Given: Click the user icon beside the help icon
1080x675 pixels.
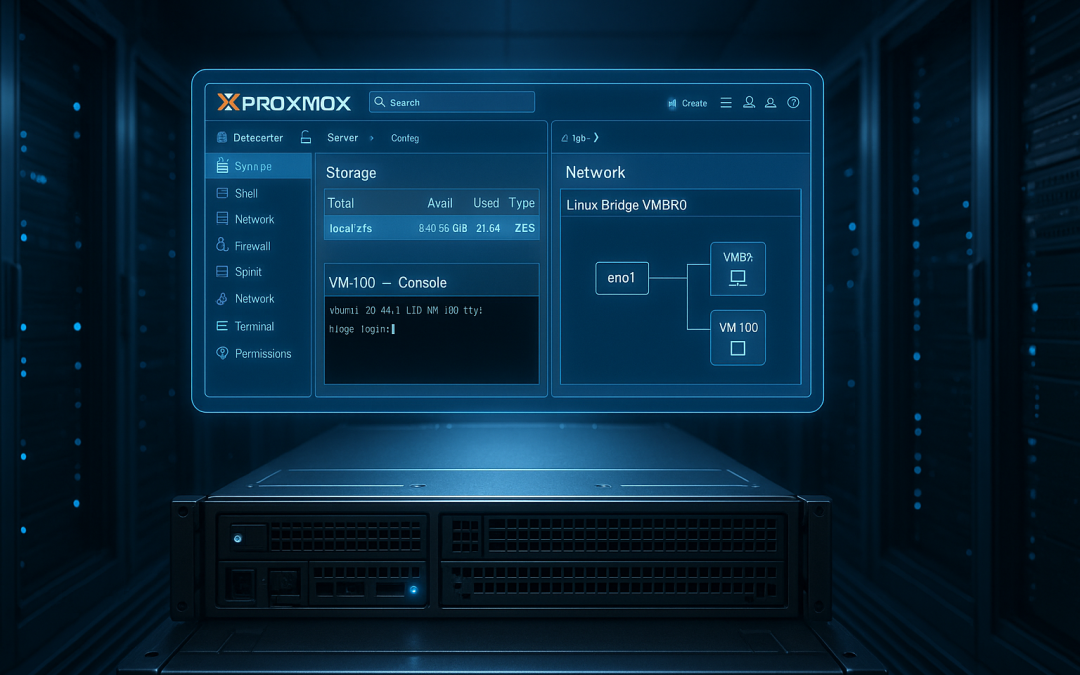Looking at the screenshot, I should pyautogui.click(x=771, y=103).
